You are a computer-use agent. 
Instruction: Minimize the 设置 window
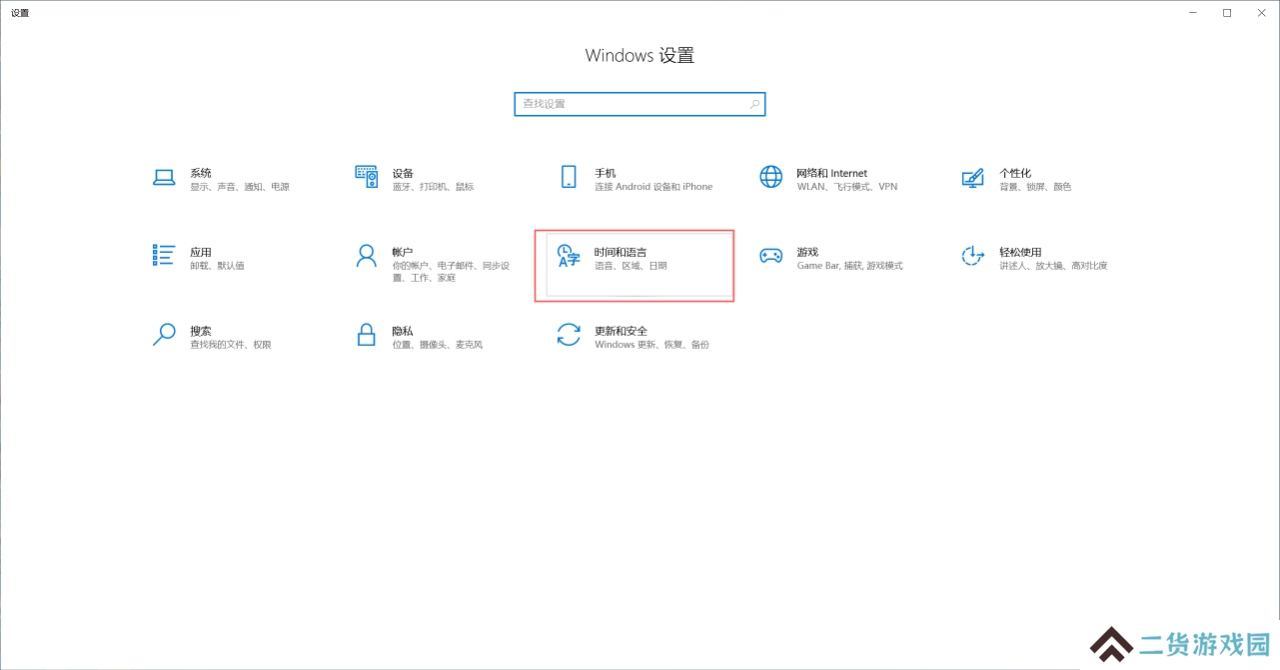click(x=1195, y=13)
